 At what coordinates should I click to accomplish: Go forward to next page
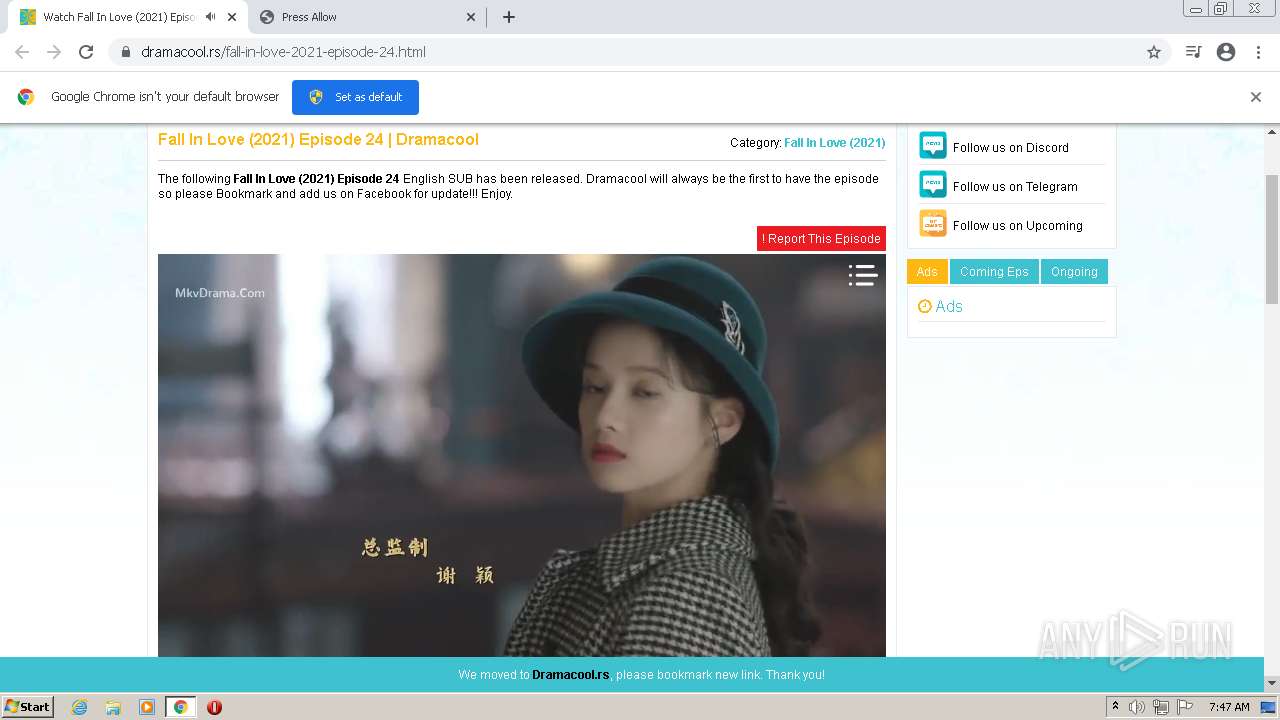pyautogui.click(x=54, y=52)
